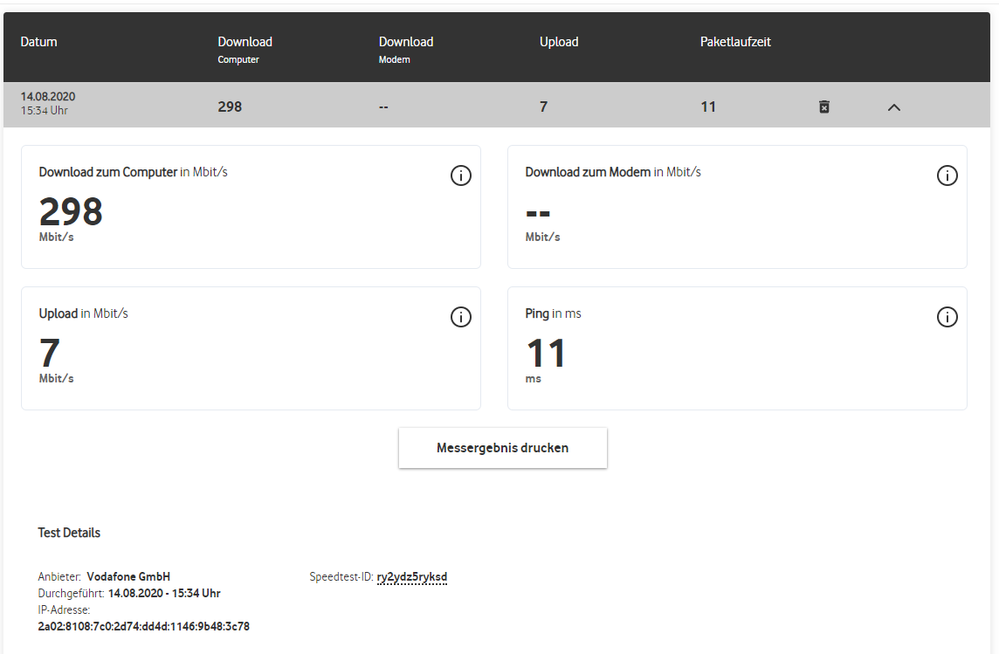Collapse the 14.08.2020 result row
999x654 pixels.
click(x=894, y=107)
